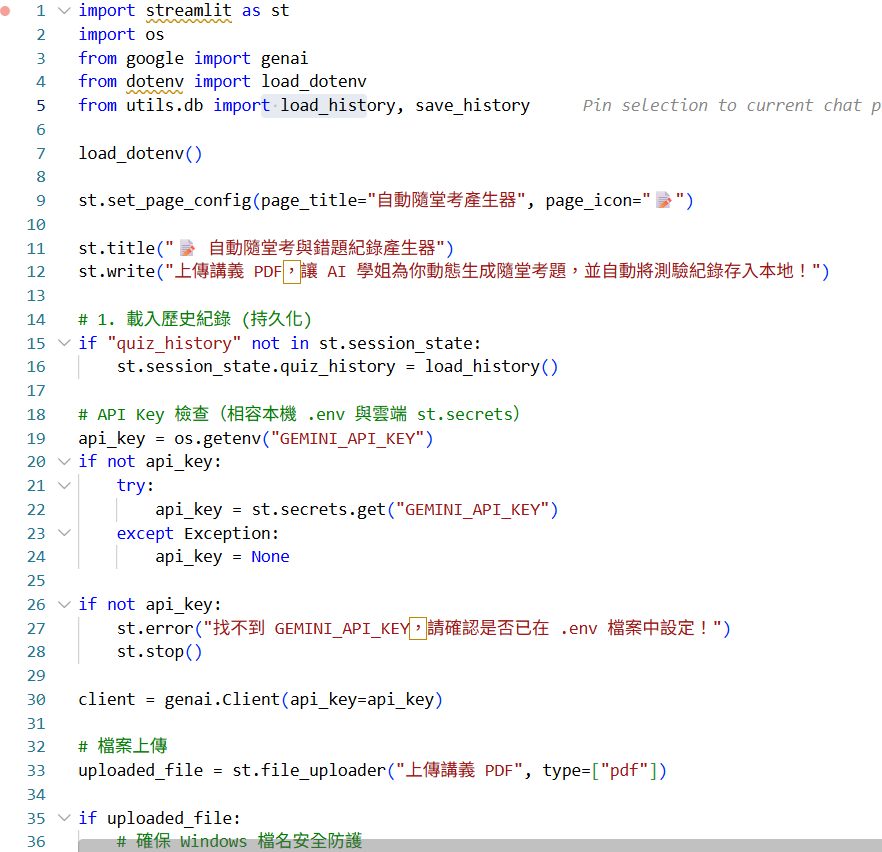
Task: Click 'st.error' on line 27
Action: coord(155,628)
